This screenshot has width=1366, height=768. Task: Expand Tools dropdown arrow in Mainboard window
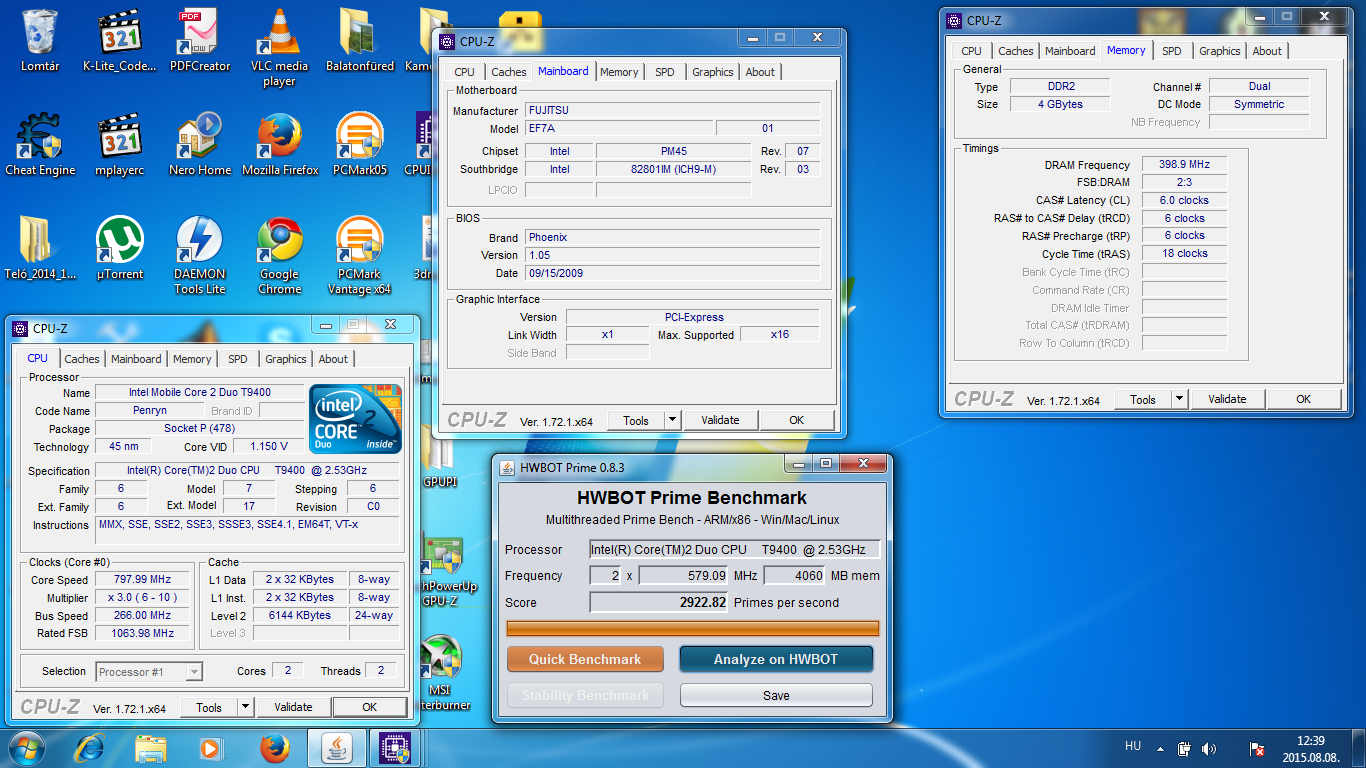point(673,420)
